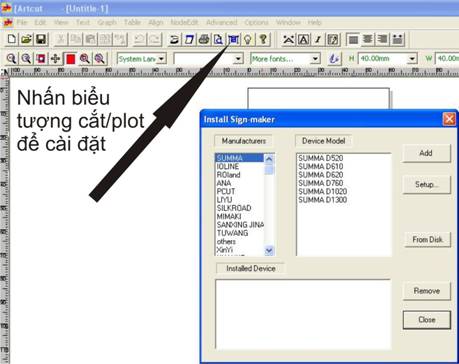459x364 pixels.
Task: Click the align left text icon
Action: 353,39
